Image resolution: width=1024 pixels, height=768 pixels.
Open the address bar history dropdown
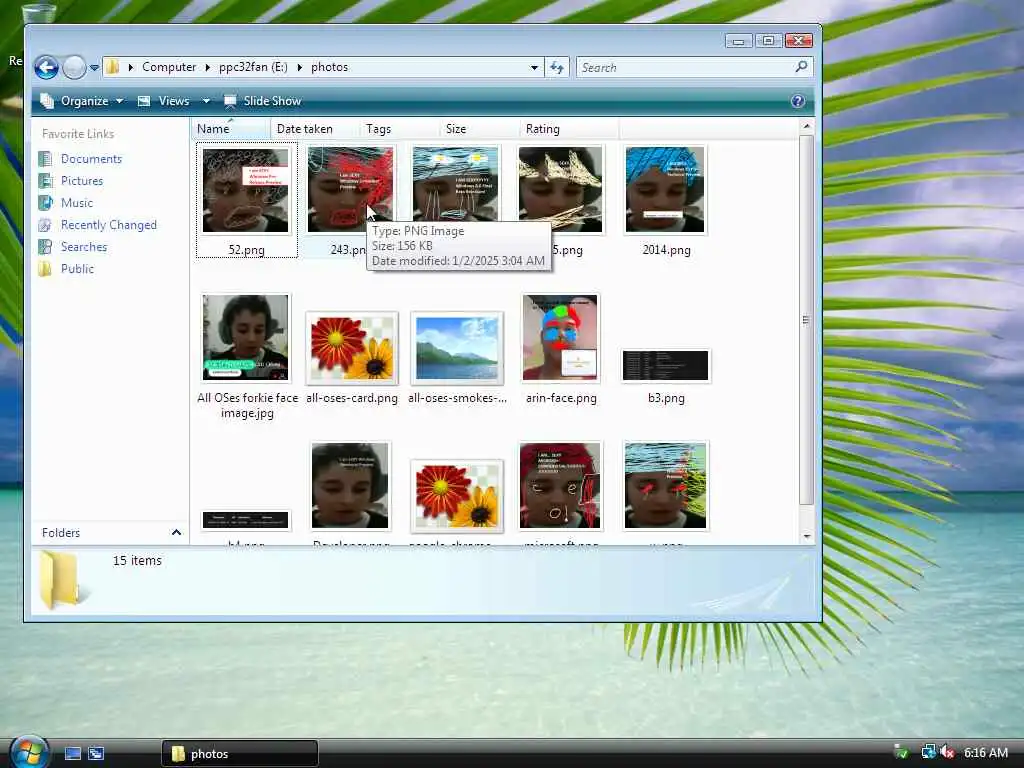tap(534, 67)
